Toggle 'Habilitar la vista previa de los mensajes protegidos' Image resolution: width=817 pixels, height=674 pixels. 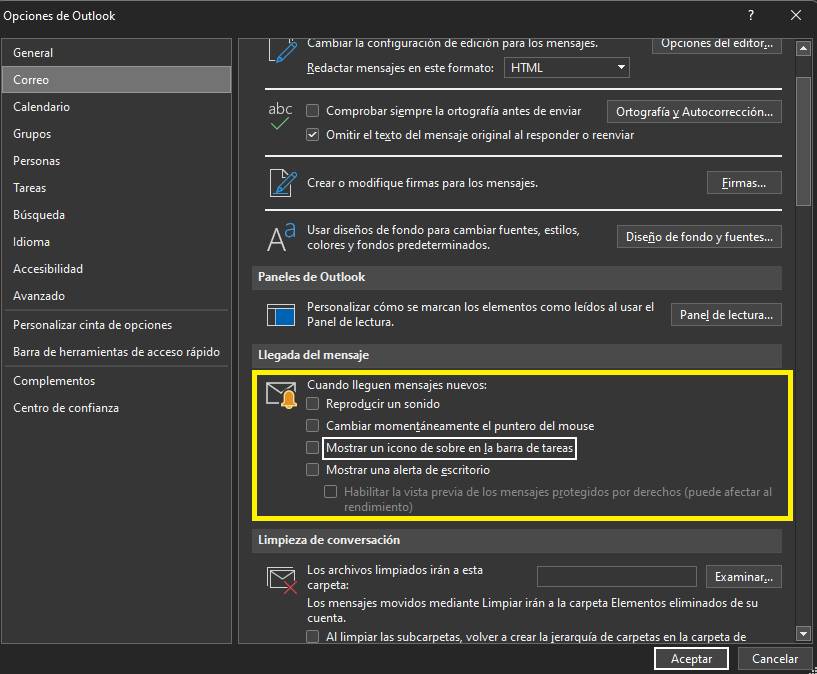point(330,492)
